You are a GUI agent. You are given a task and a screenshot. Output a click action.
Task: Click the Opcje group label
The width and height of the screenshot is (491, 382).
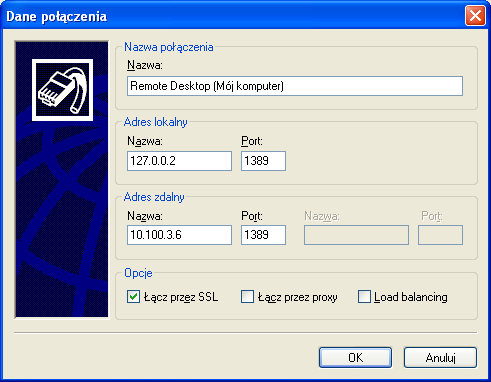click(138, 273)
